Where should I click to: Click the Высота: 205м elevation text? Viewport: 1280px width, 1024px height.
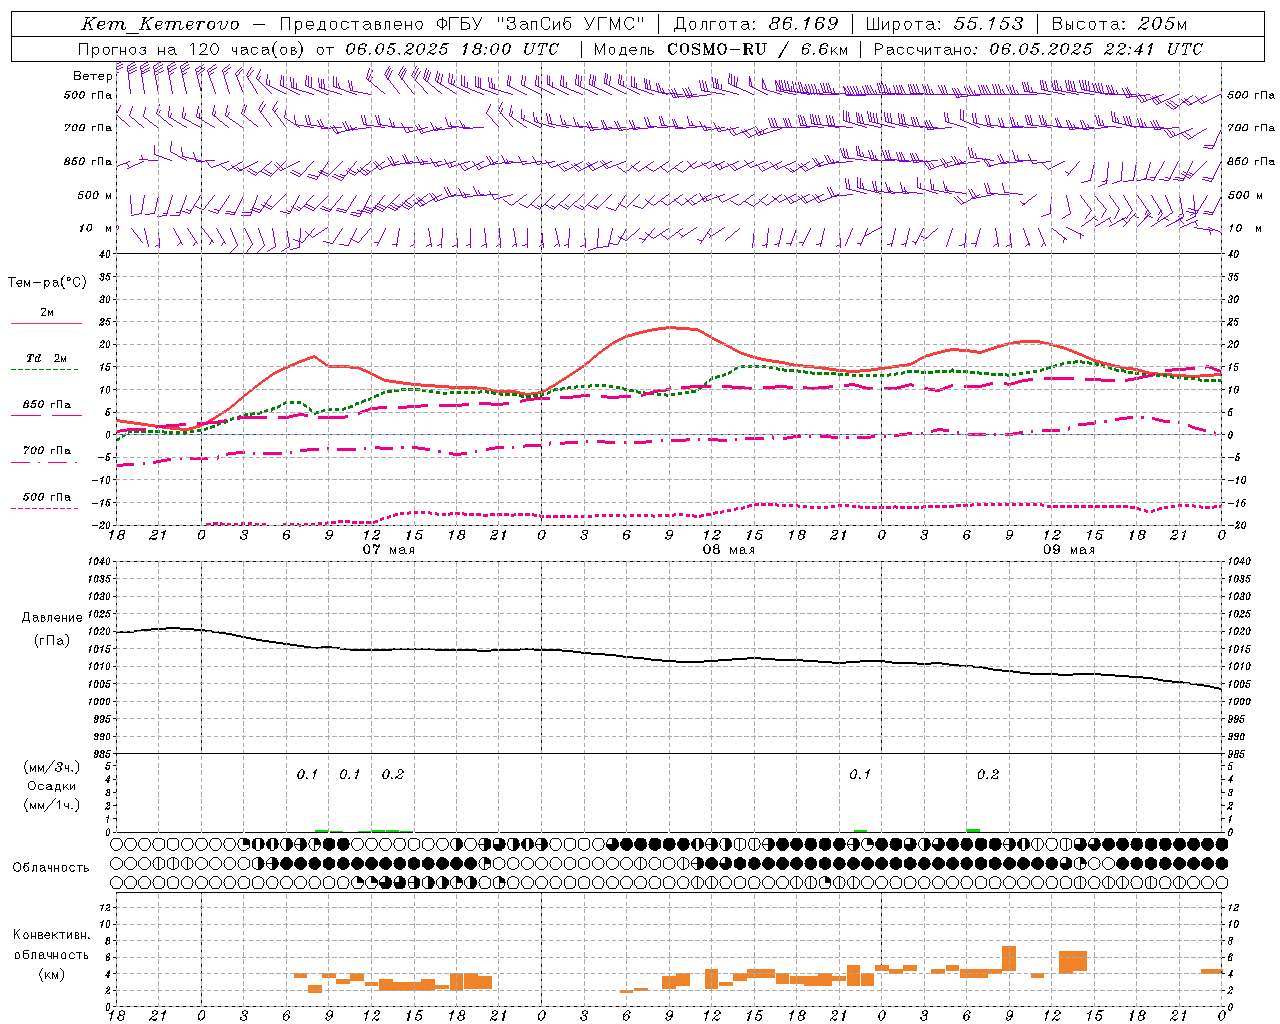pyautogui.click(x=1119, y=24)
